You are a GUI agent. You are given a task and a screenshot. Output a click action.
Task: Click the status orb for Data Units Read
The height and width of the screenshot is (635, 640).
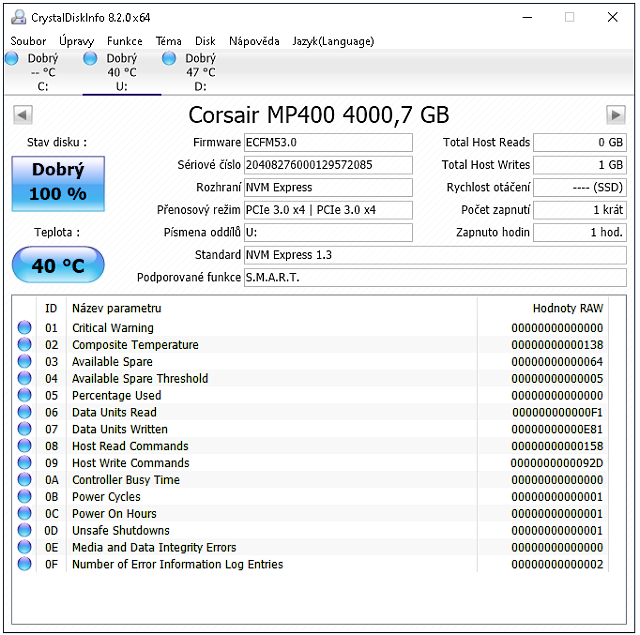pyautogui.click(x=24, y=412)
